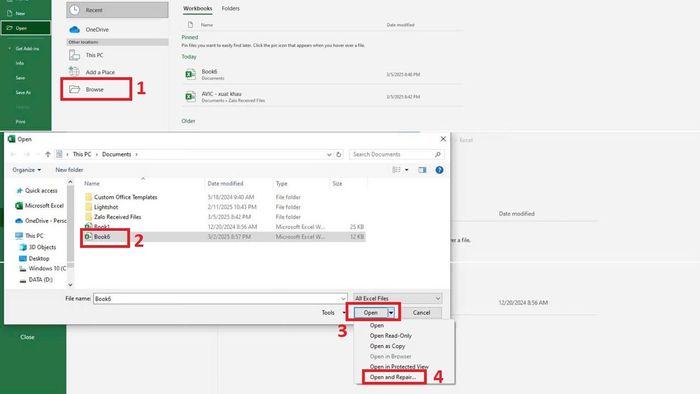Refresh the Documents folder view
This screenshot has width=700, height=394.
(x=339, y=154)
